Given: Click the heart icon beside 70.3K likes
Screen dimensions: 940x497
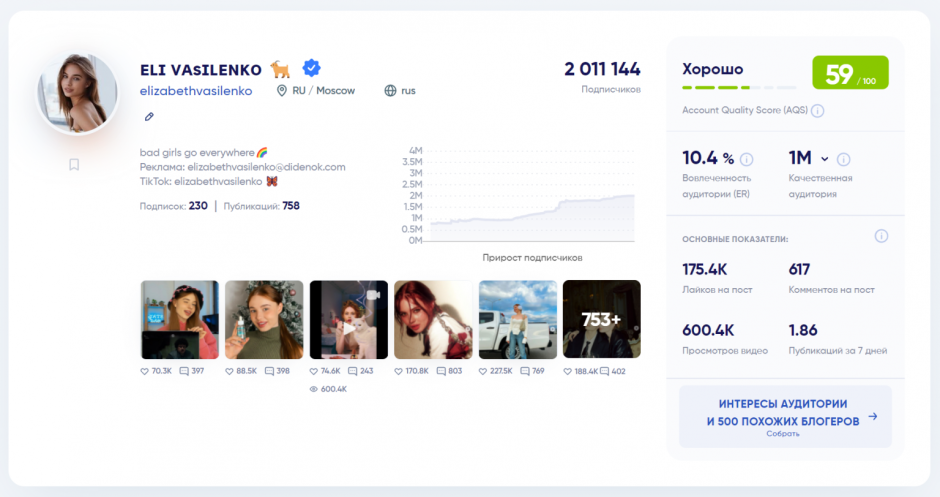Looking at the screenshot, I should tap(144, 372).
